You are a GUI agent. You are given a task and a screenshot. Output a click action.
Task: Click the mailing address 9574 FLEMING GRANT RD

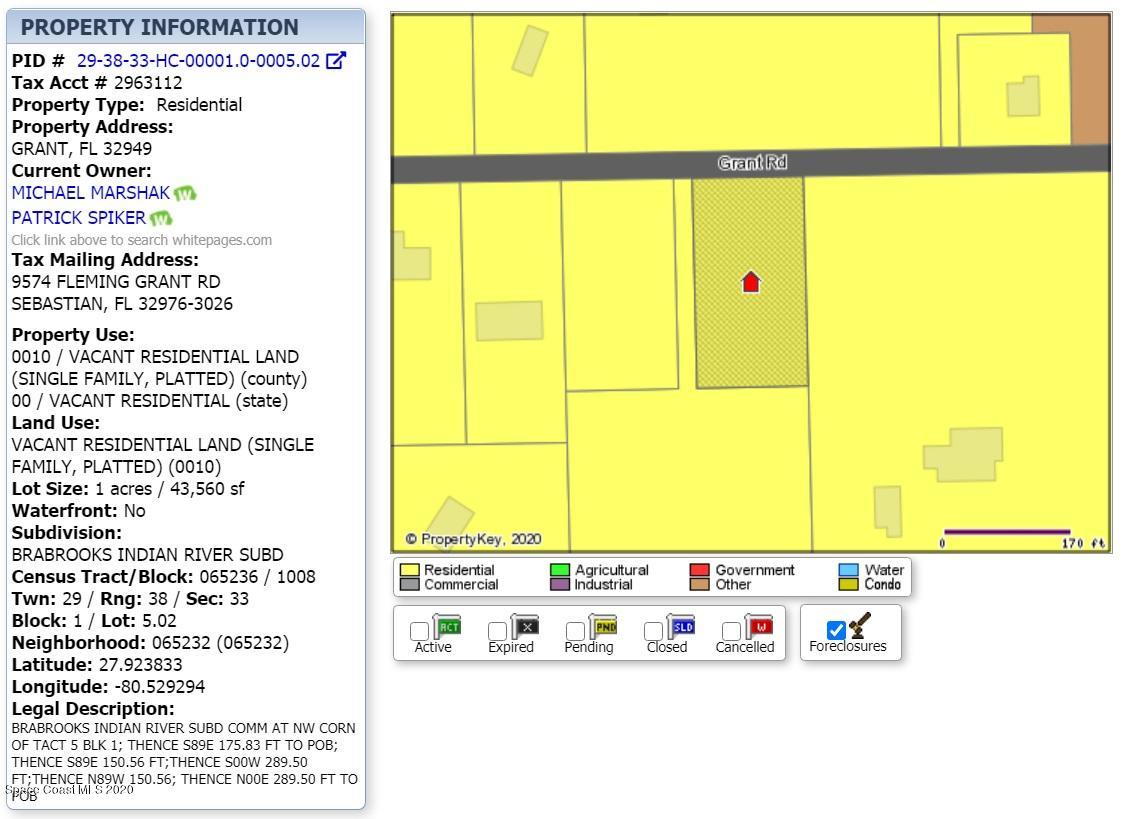coord(116,282)
